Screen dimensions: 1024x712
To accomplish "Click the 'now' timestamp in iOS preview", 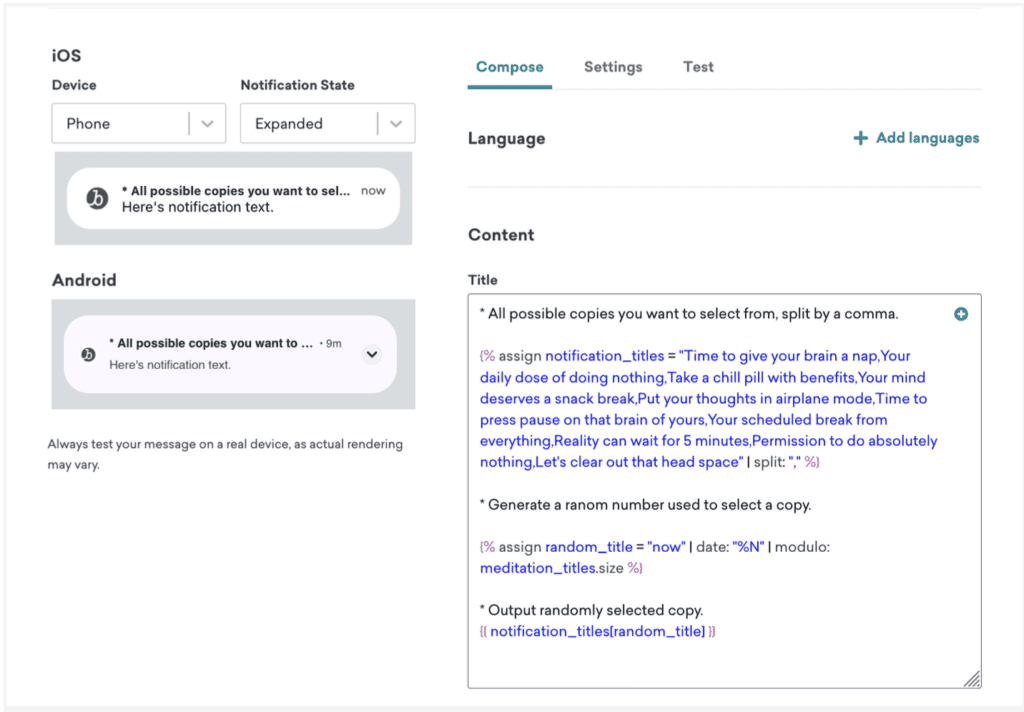I will 373,191.
